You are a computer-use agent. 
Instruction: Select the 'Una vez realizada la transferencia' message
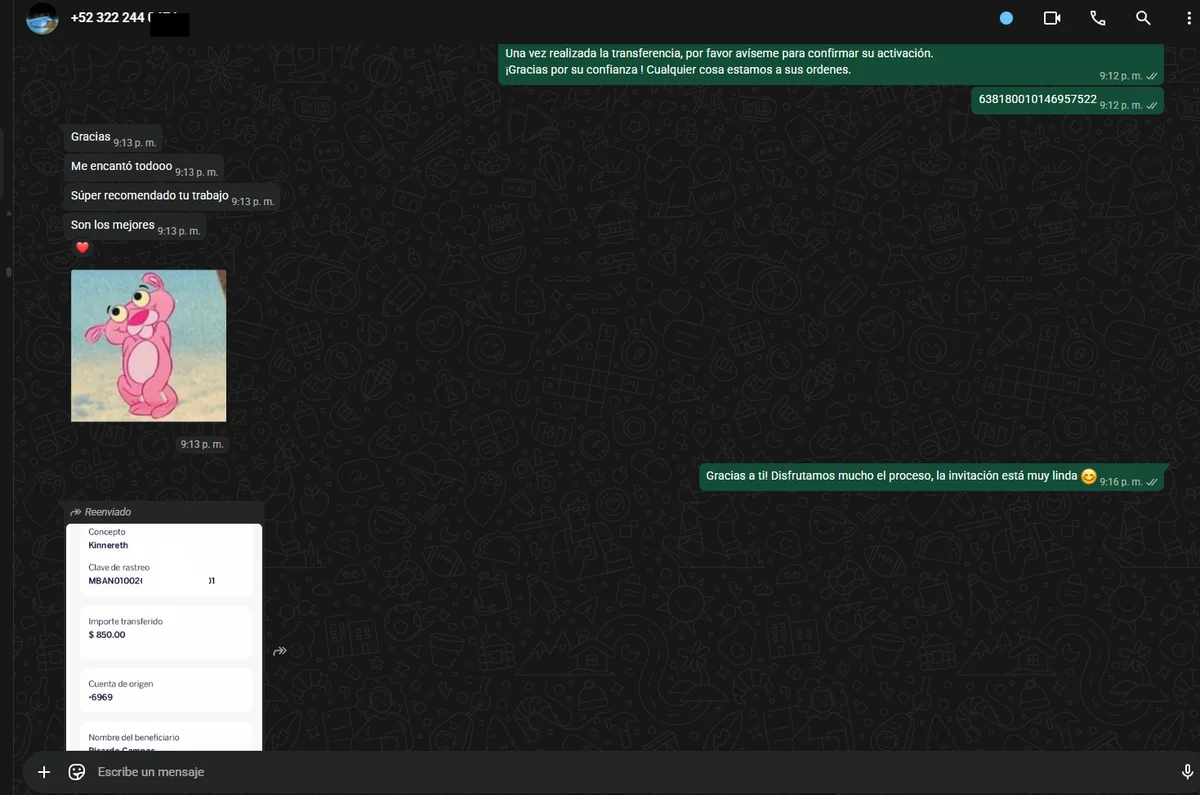(831, 62)
